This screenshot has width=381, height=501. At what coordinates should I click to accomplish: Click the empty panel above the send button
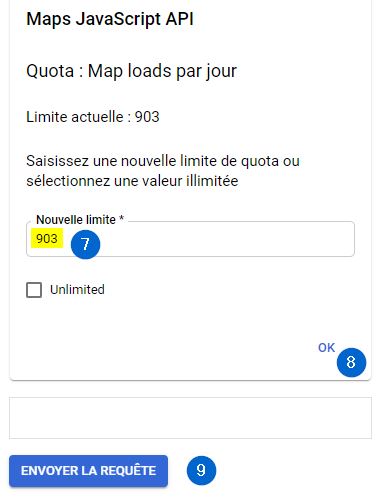pos(190,418)
